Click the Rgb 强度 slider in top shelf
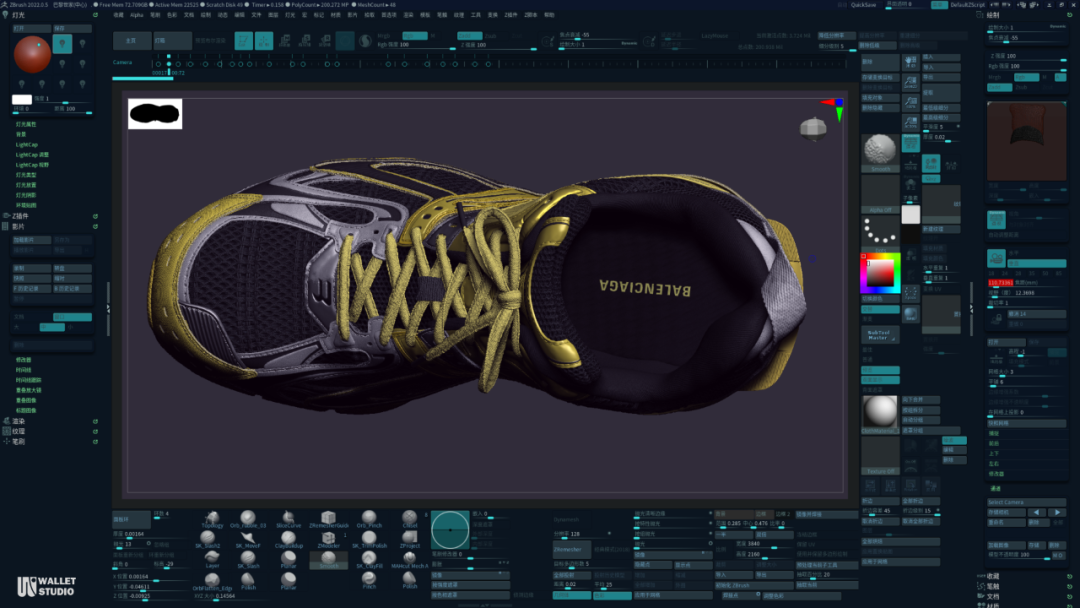Viewport: 1080px width, 608px height. coord(416,45)
